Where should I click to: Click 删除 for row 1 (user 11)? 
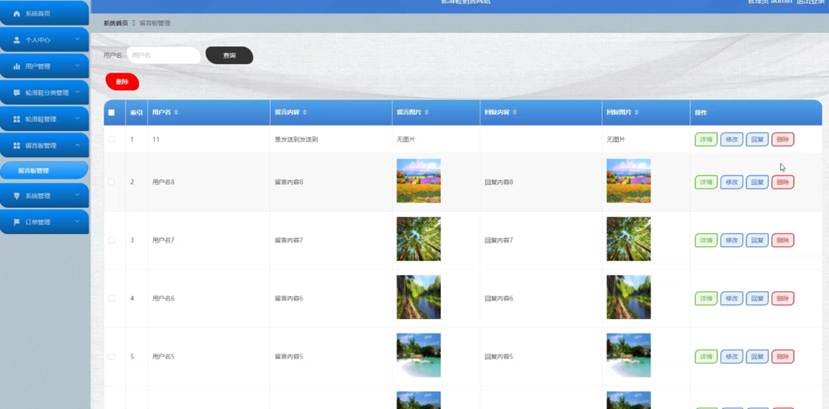782,140
